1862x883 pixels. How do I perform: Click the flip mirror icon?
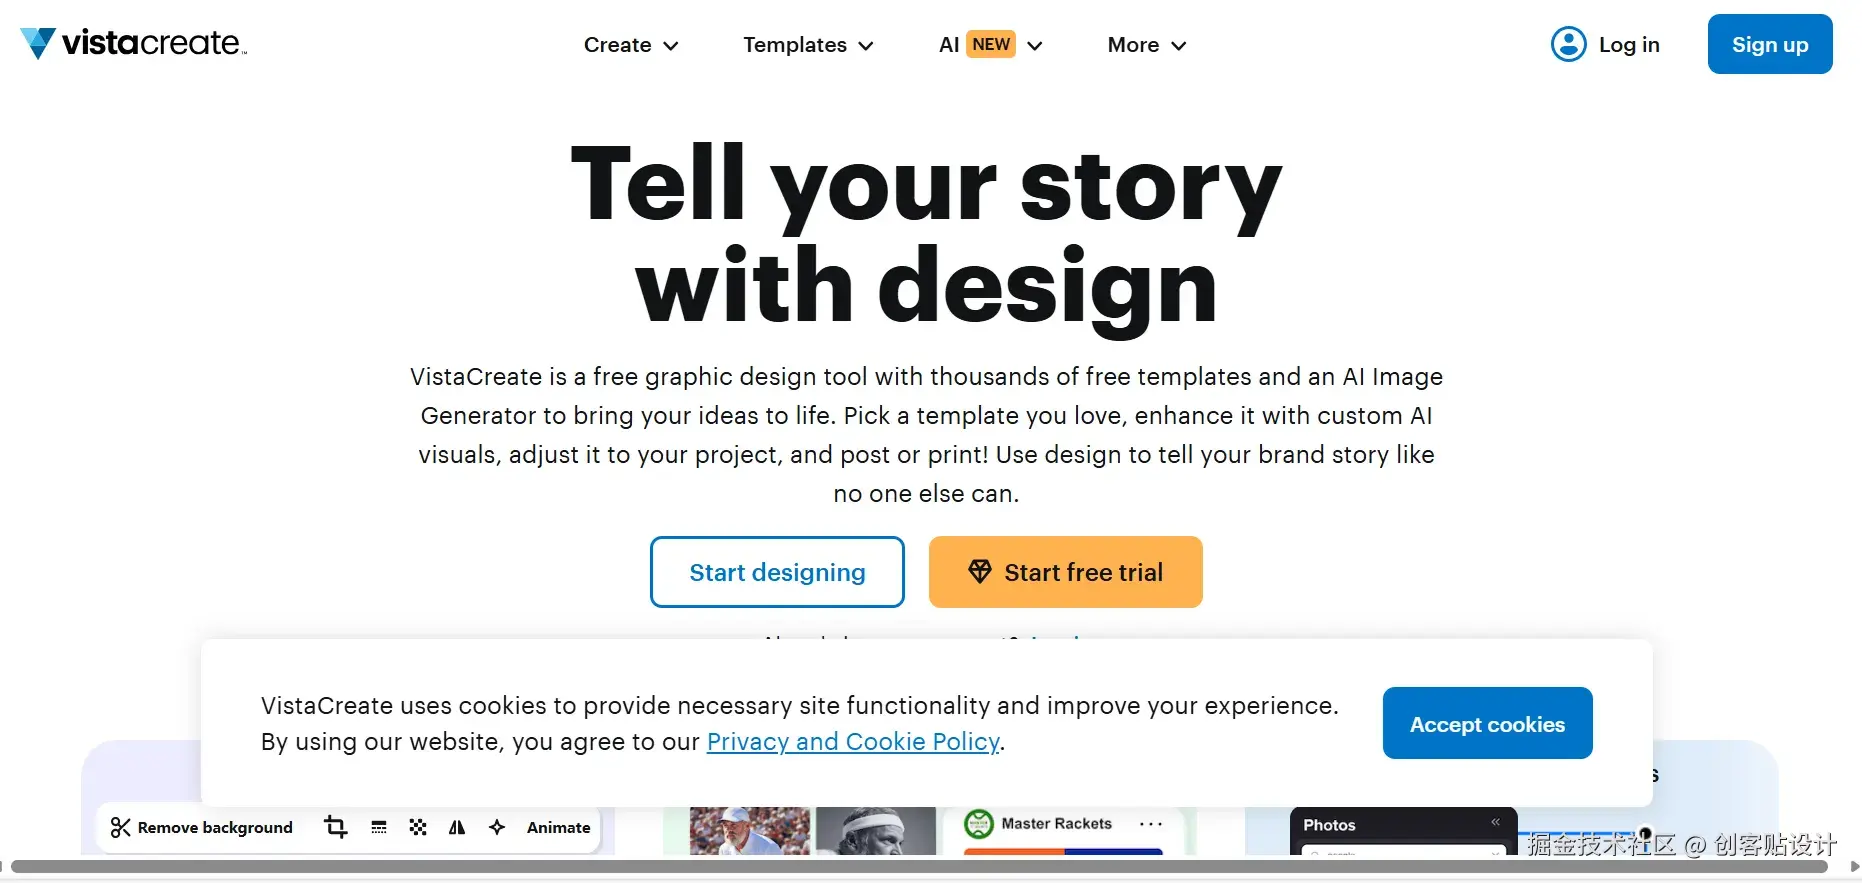(457, 827)
